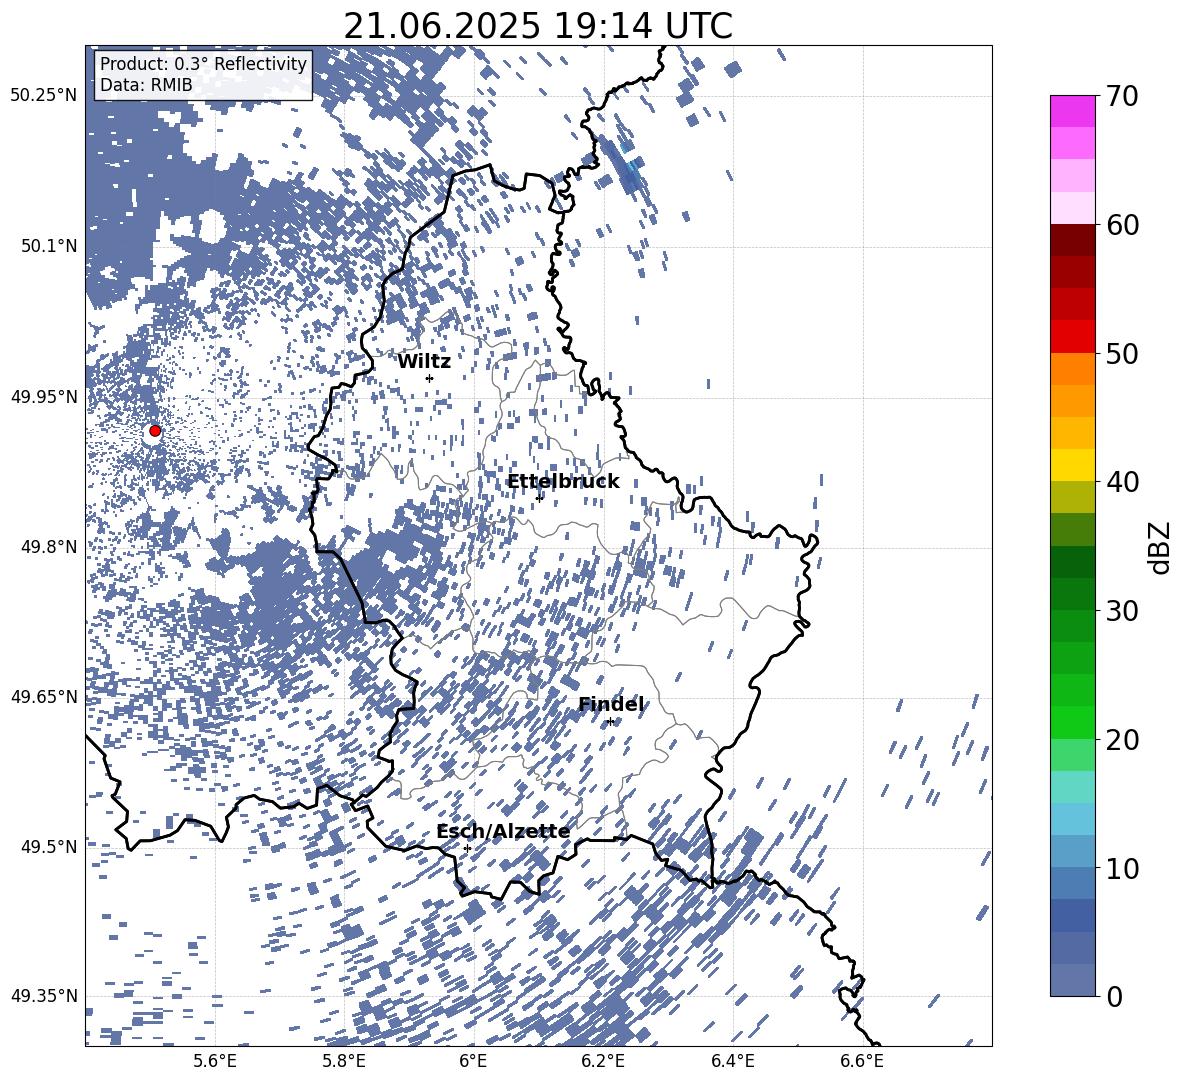
Task: Click the cyan colorbar segment below 20
Action: (1072, 787)
